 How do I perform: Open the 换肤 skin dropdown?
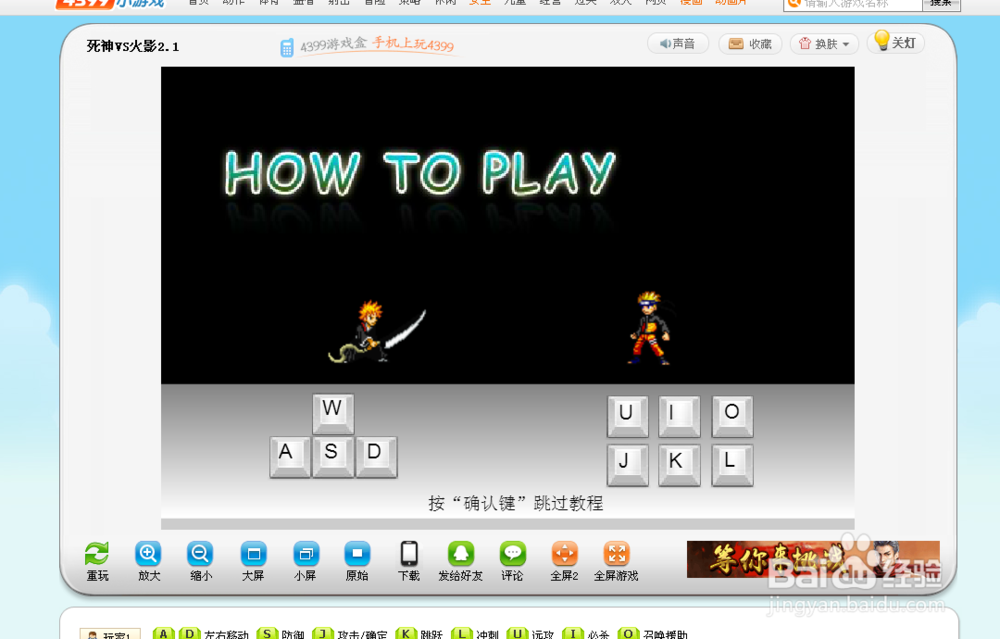tap(825, 44)
